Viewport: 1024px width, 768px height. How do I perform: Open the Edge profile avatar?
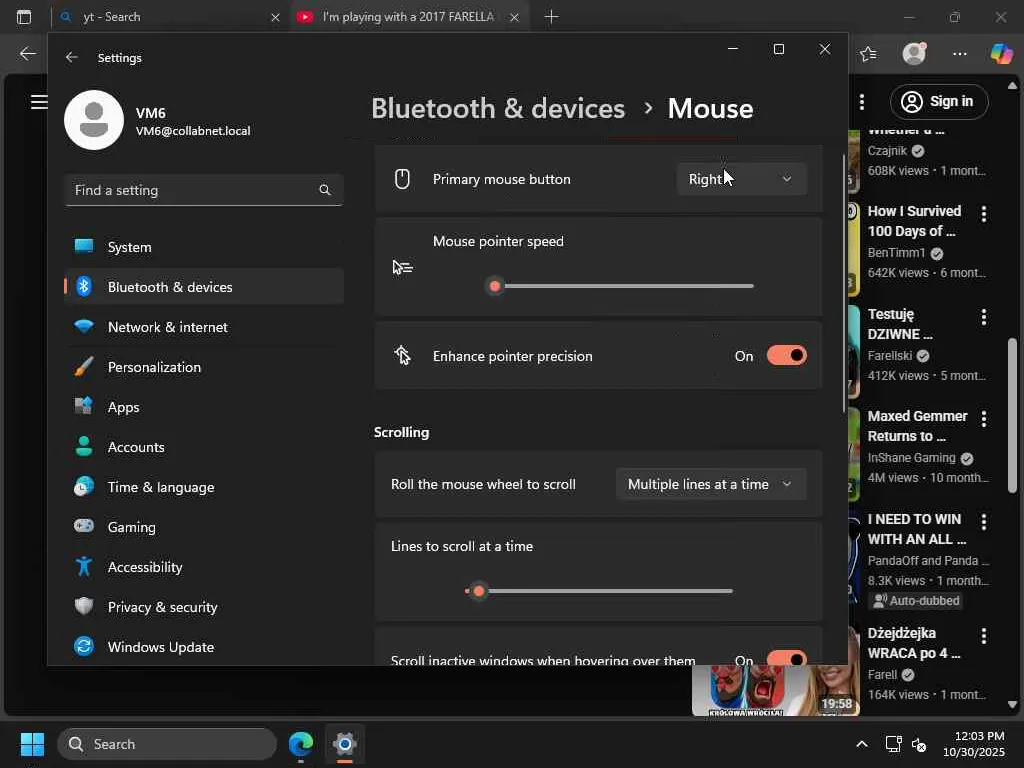(x=914, y=54)
